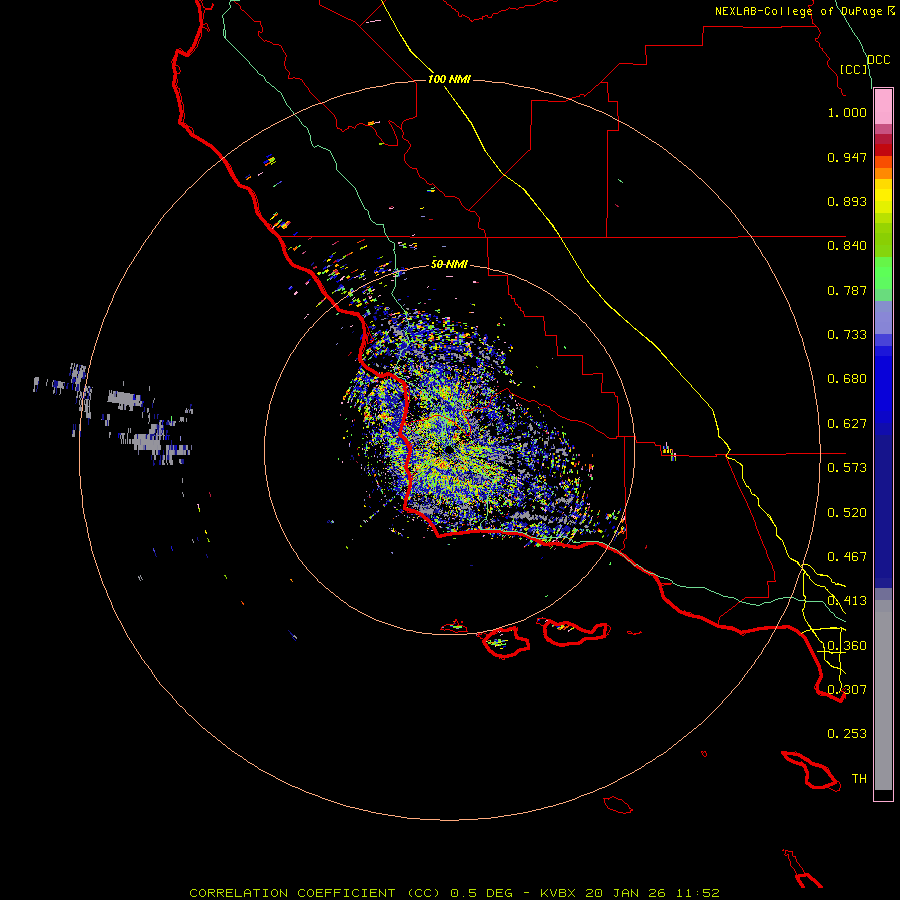
Task: Click the 50 NMI range ring label
Action: [x=449, y=264]
